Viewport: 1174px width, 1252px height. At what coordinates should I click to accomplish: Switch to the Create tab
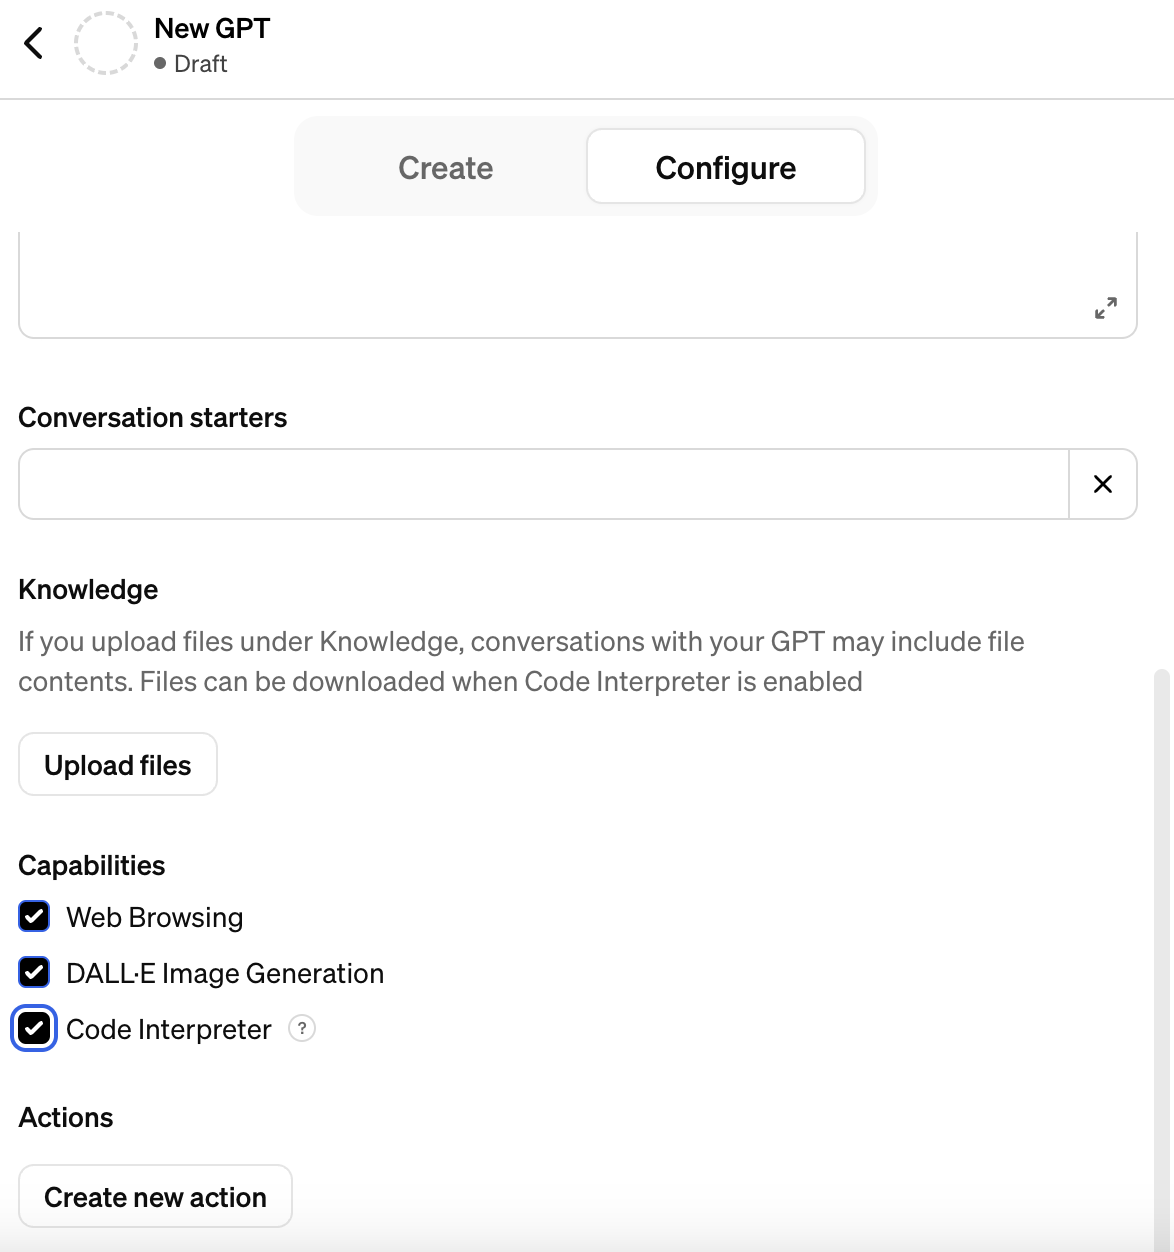tap(445, 167)
